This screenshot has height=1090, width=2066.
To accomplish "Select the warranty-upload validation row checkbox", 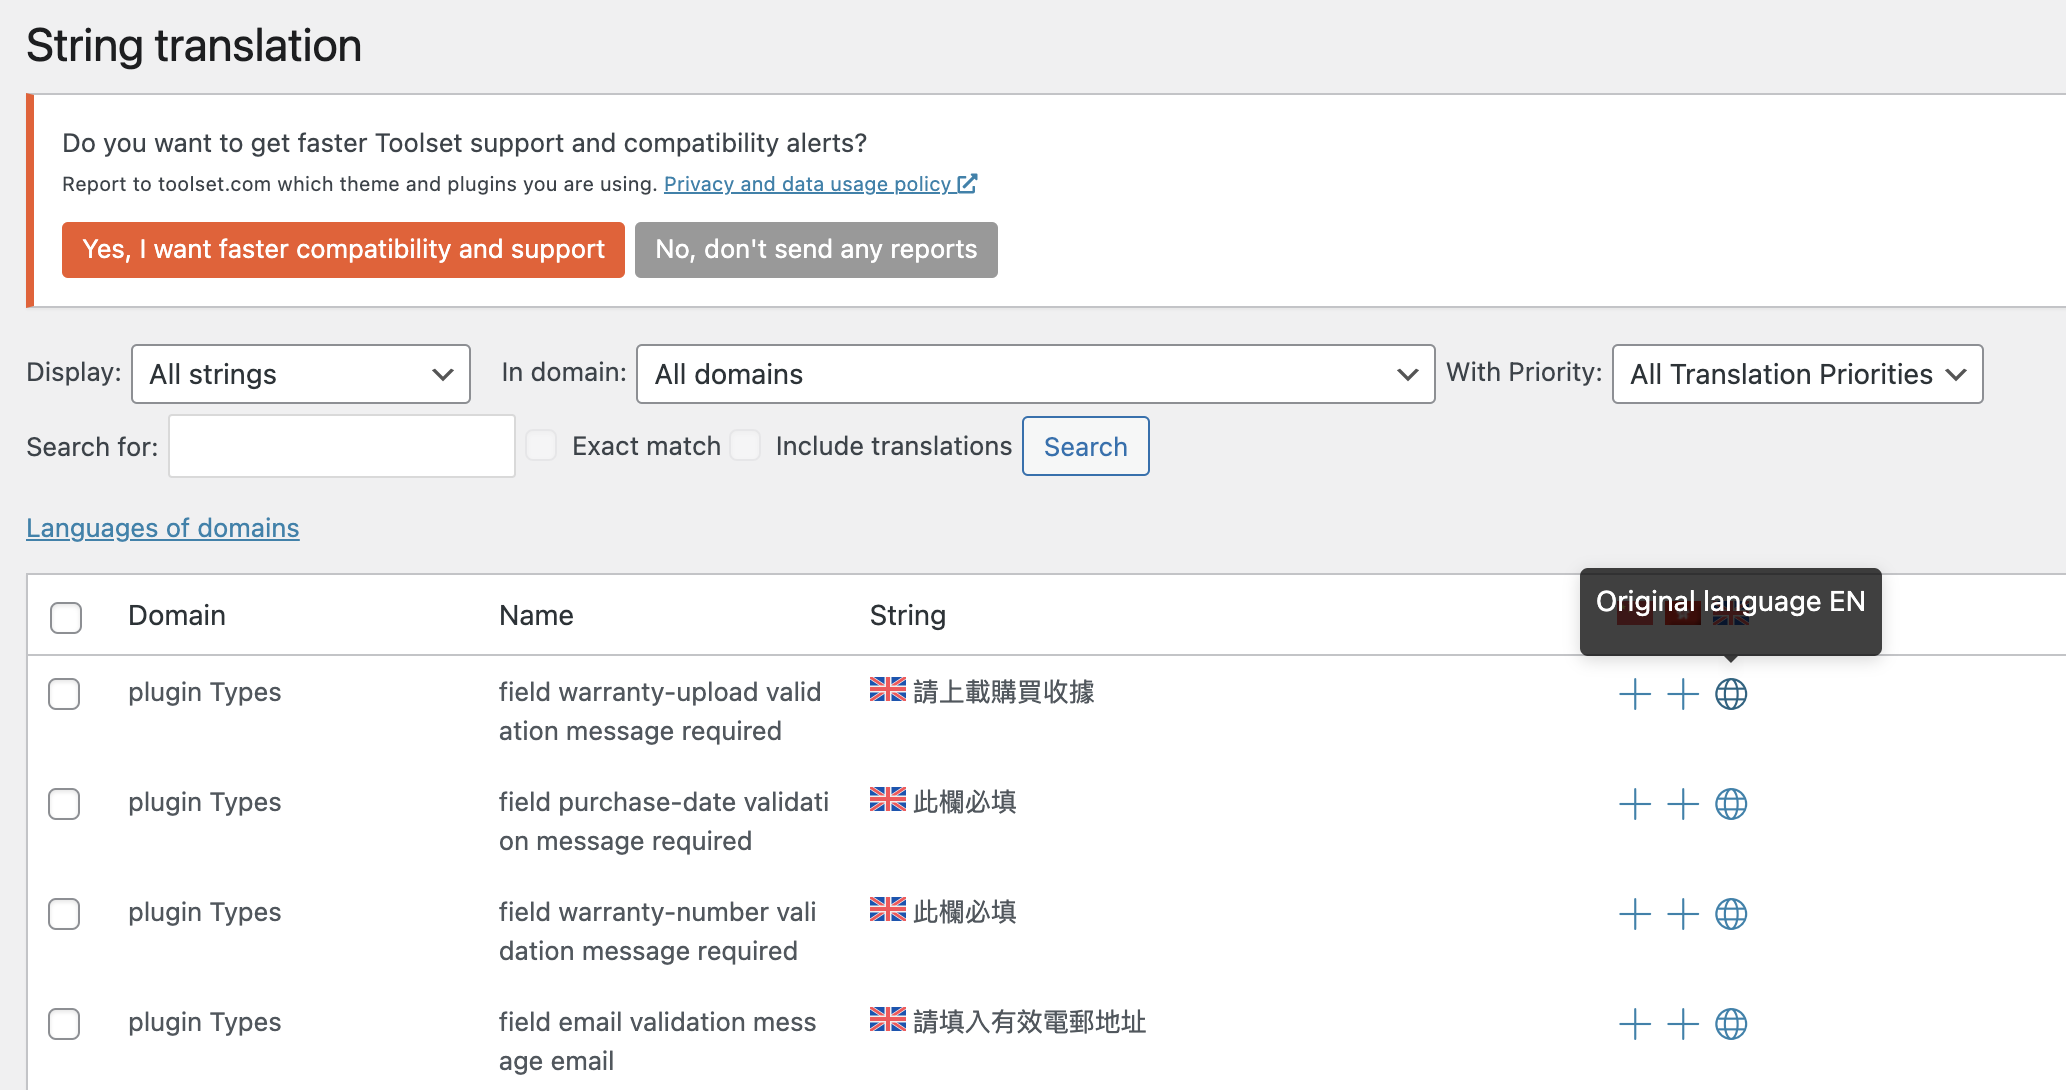I will 64,693.
